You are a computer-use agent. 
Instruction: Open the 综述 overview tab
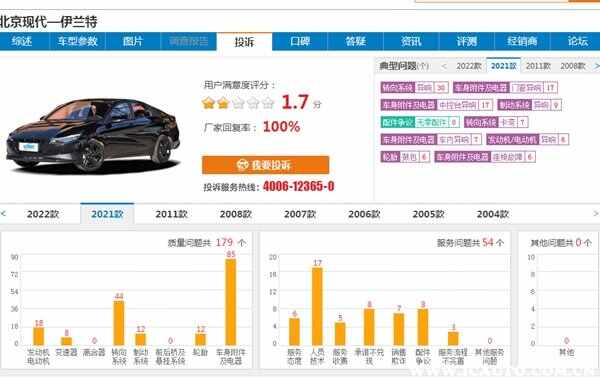pos(22,41)
